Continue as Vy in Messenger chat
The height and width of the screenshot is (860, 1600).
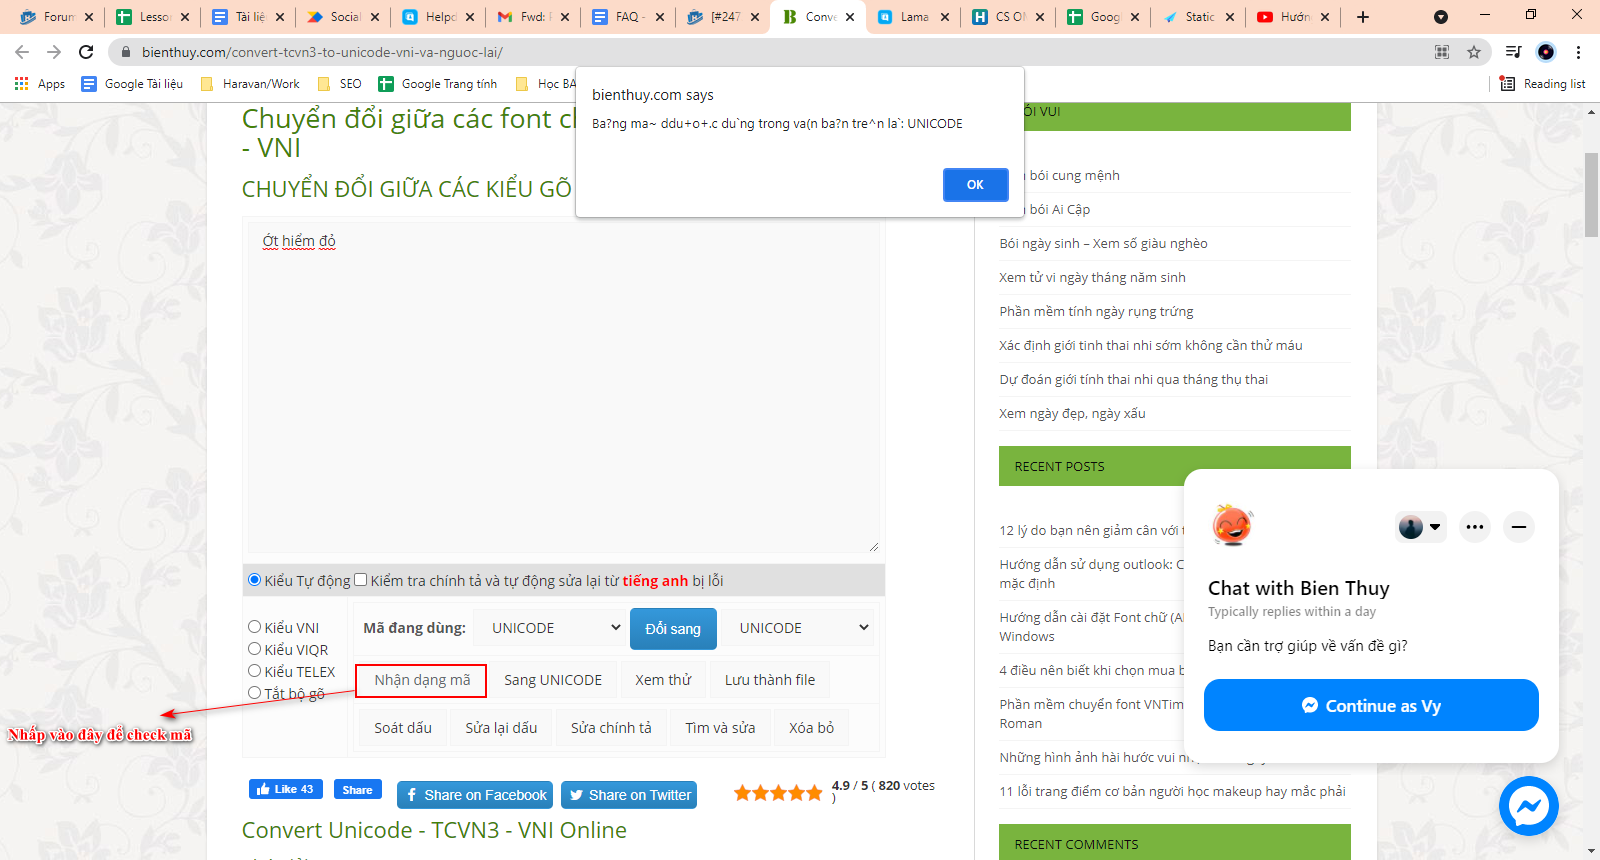1371,705
